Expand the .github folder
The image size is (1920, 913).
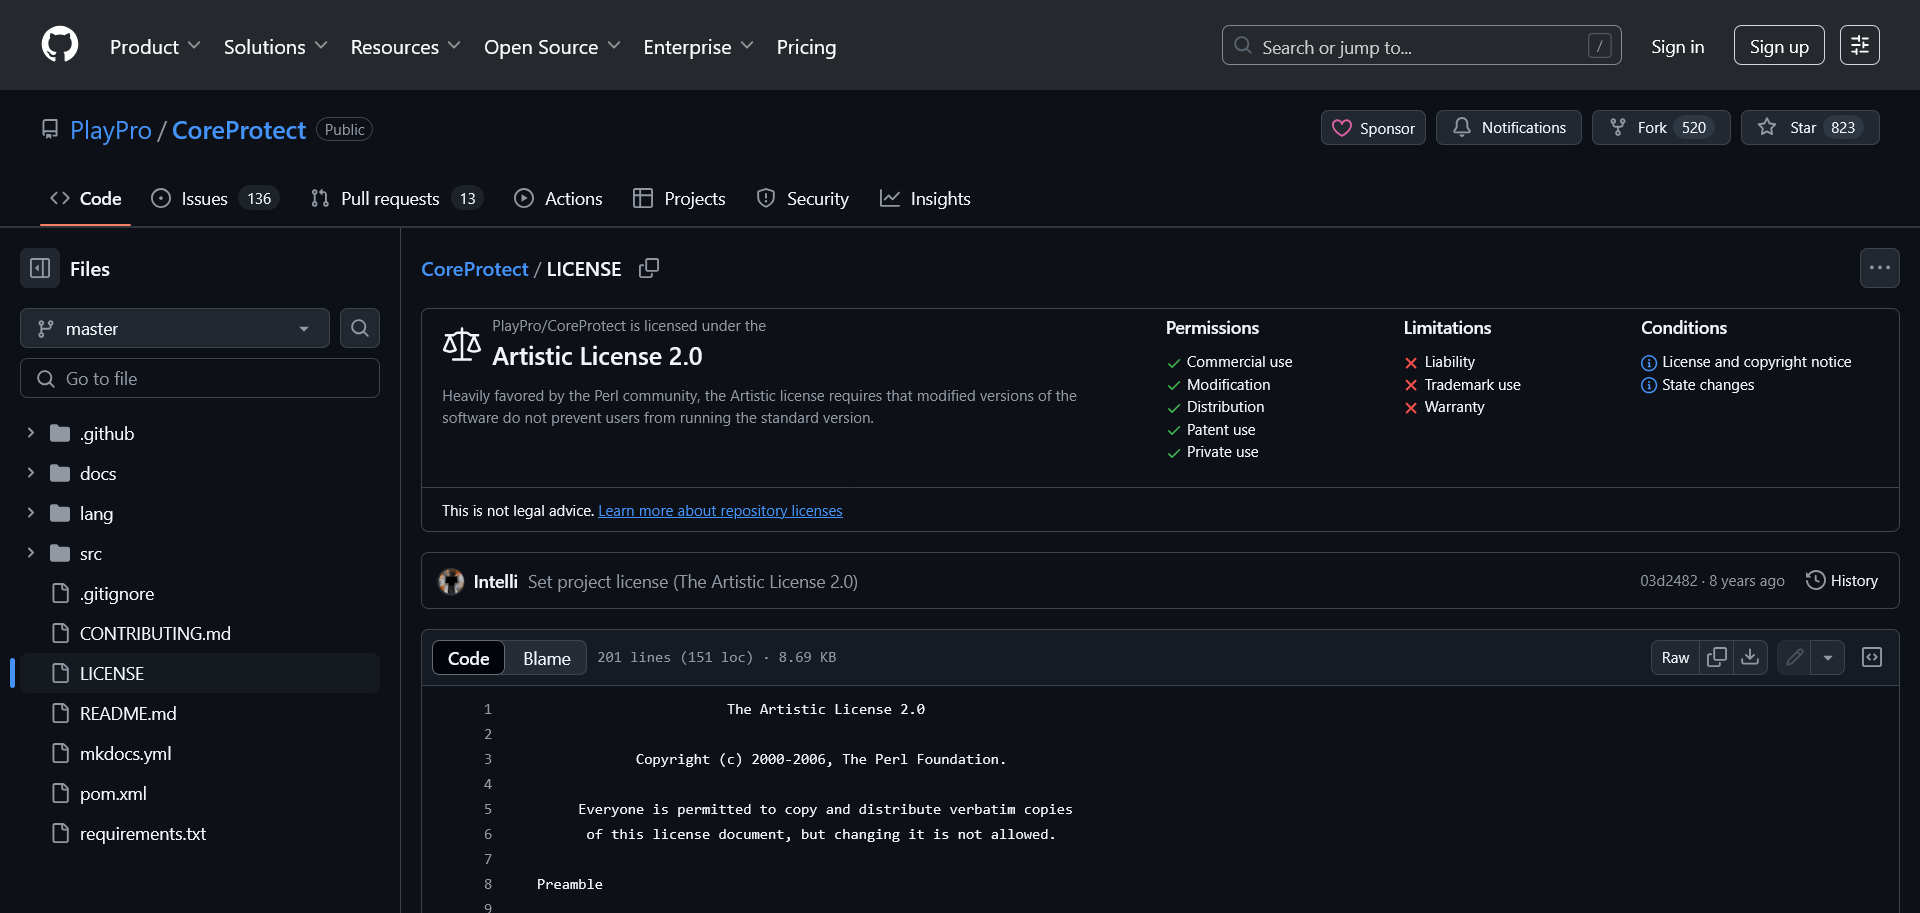click(31, 433)
